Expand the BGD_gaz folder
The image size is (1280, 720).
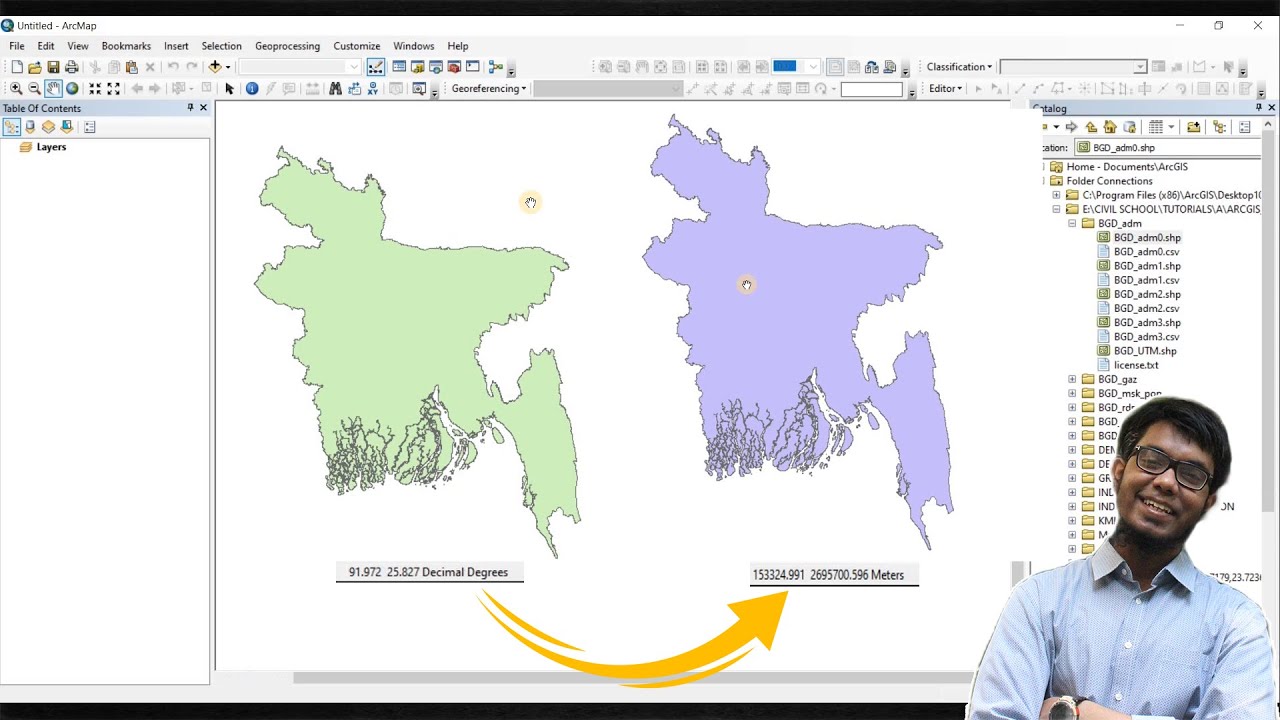click(x=1072, y=380)
